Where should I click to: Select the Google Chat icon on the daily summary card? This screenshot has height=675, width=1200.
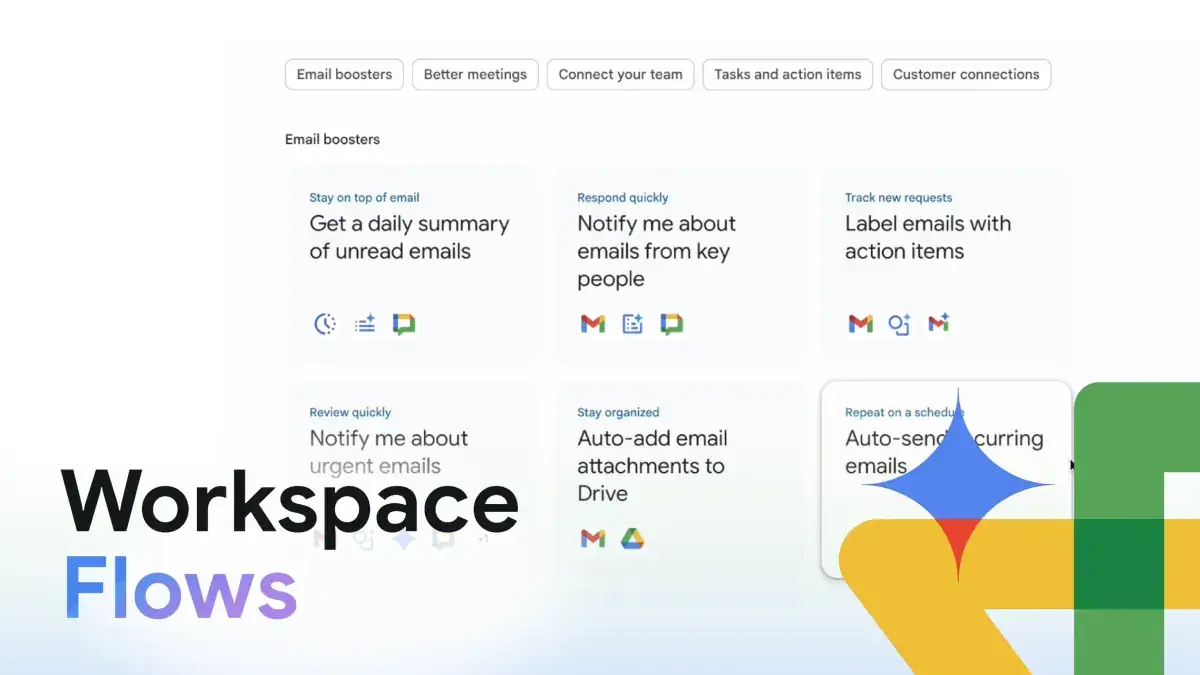(404, 323)
